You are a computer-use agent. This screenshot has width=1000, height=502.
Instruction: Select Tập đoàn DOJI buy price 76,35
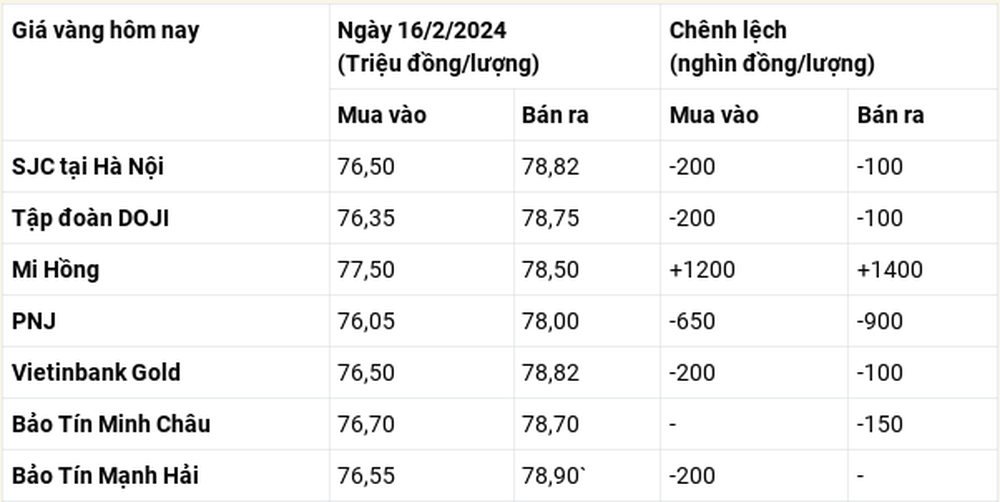tap(366, 218)
